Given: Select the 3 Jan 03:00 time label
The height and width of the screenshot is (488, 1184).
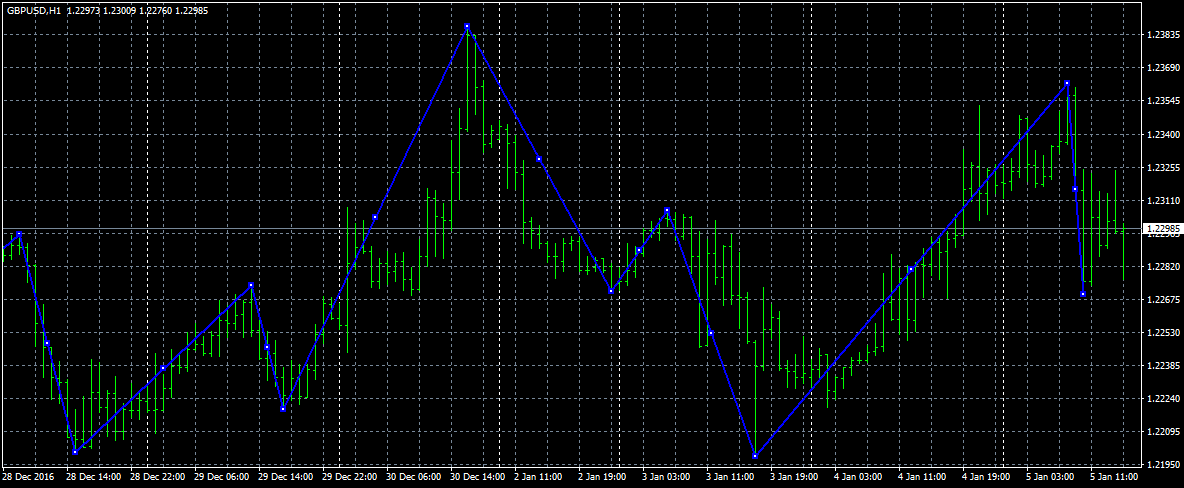Looking at the screenshot, I should (x=668, y=477).
